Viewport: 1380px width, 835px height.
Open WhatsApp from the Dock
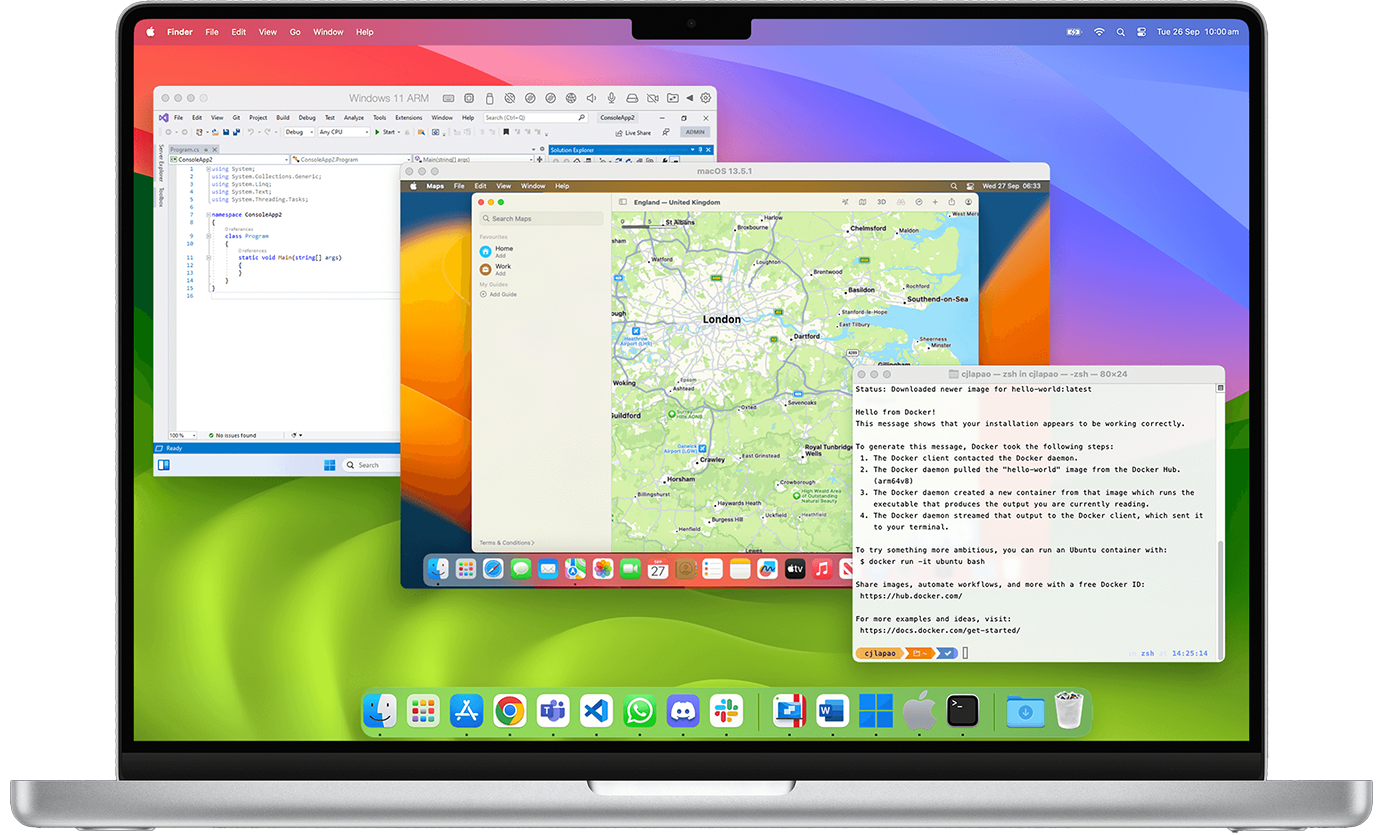click(639, 711)
